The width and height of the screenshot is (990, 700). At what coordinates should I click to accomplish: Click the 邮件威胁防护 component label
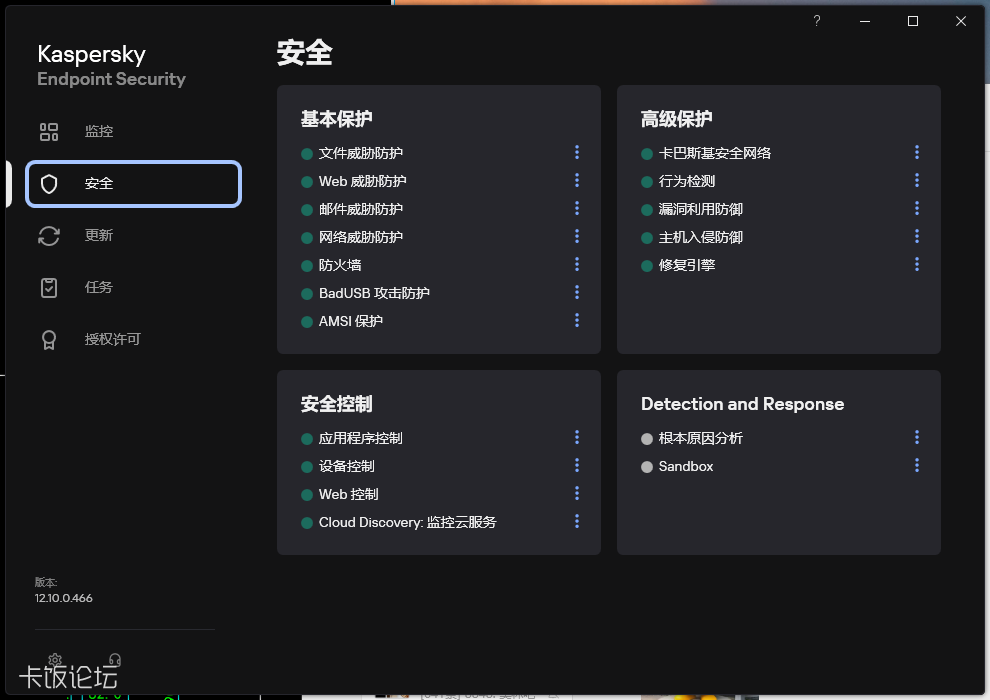click(361, 210)
